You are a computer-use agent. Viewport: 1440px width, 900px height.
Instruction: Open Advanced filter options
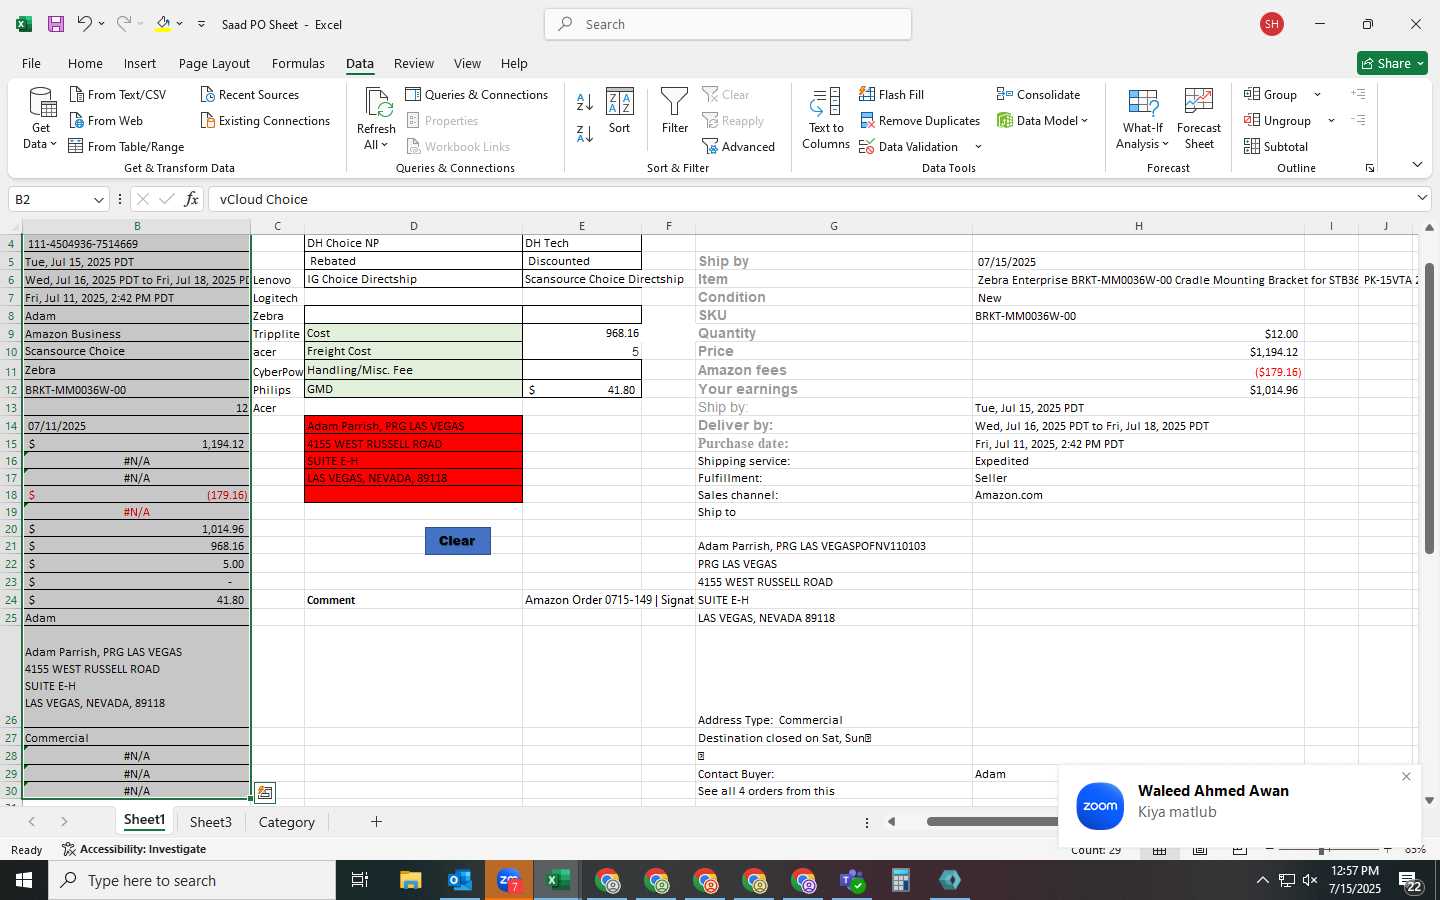738,146
